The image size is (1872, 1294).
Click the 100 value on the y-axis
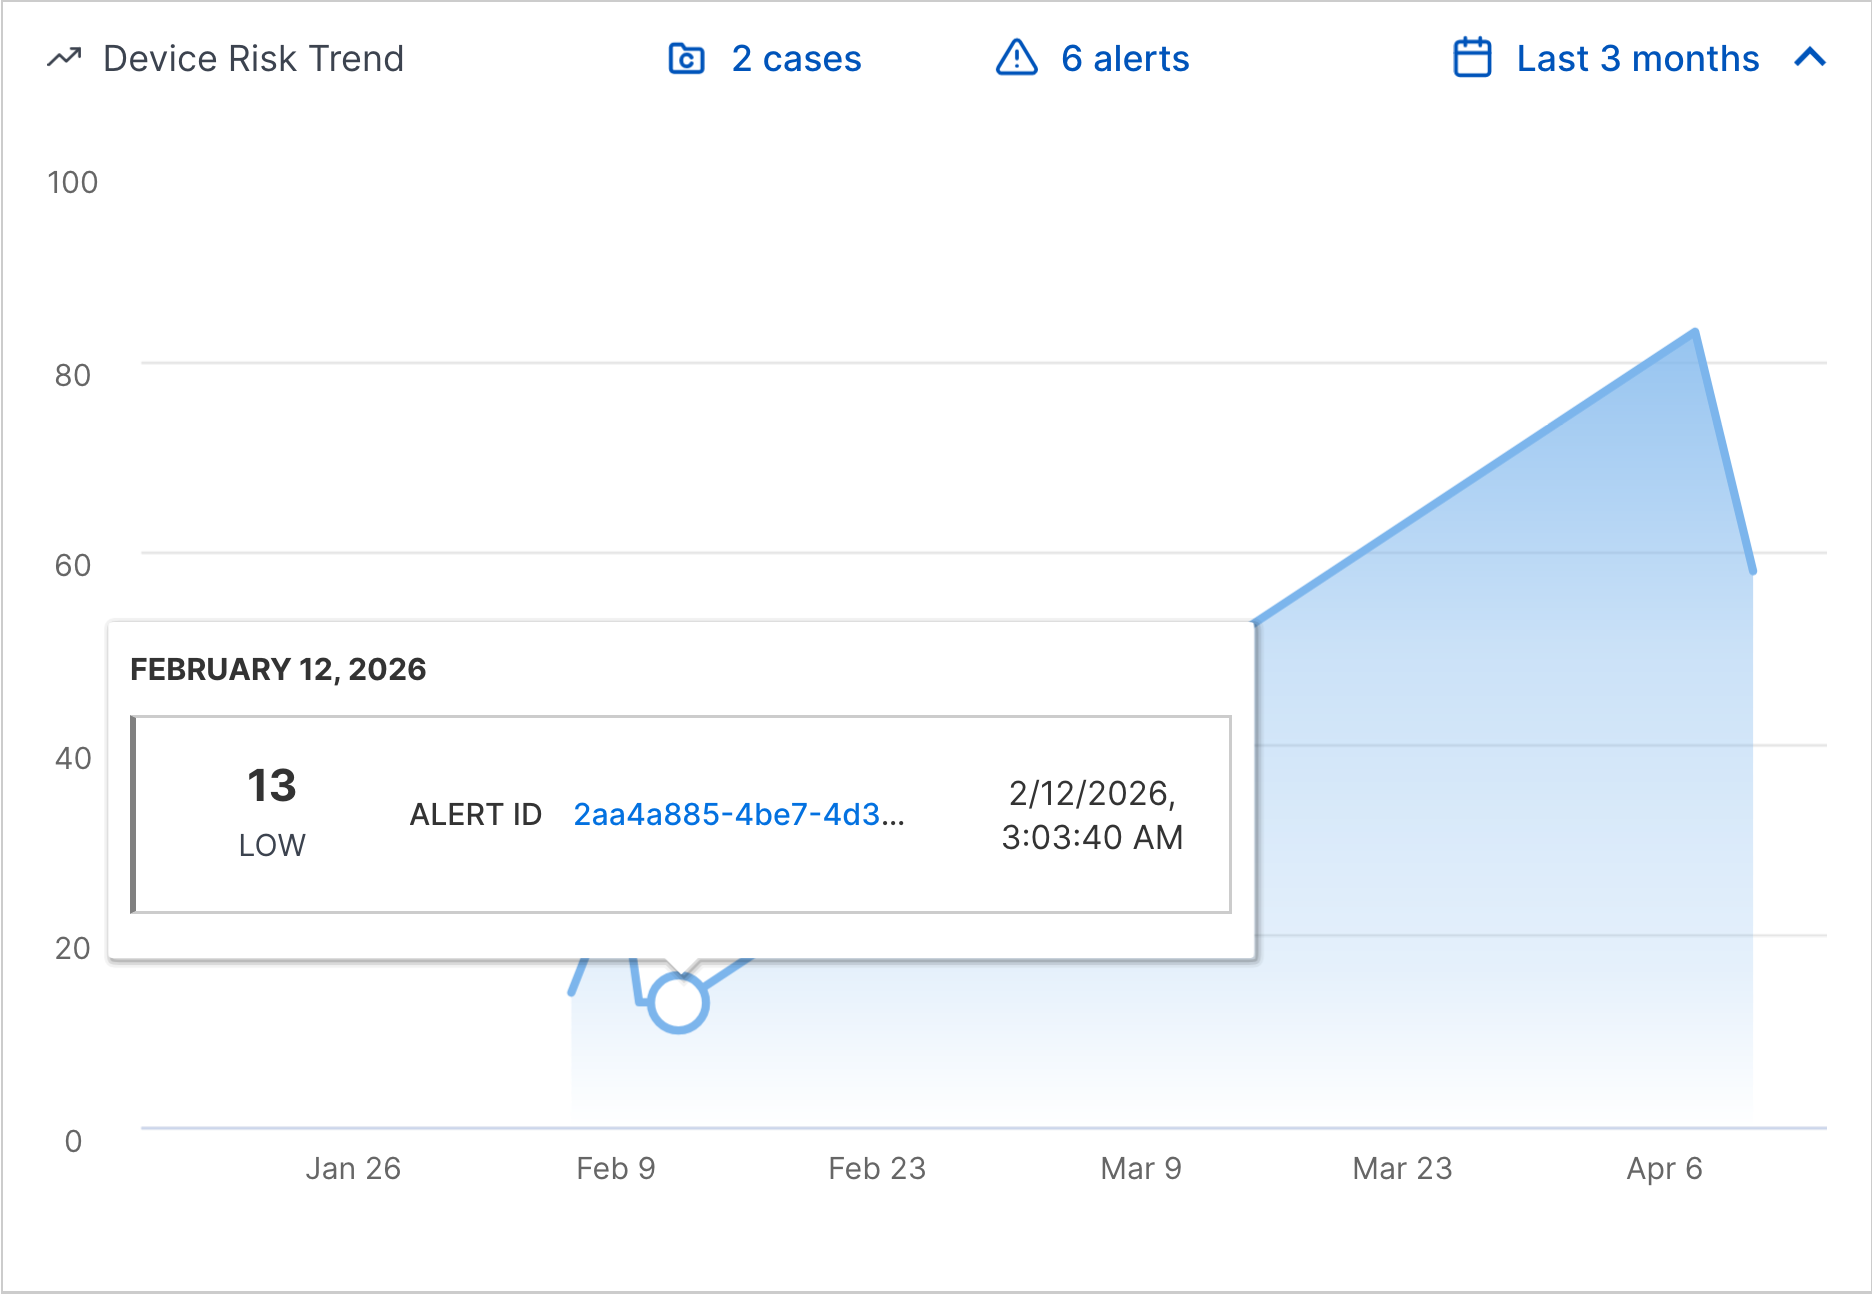point(73,182)
